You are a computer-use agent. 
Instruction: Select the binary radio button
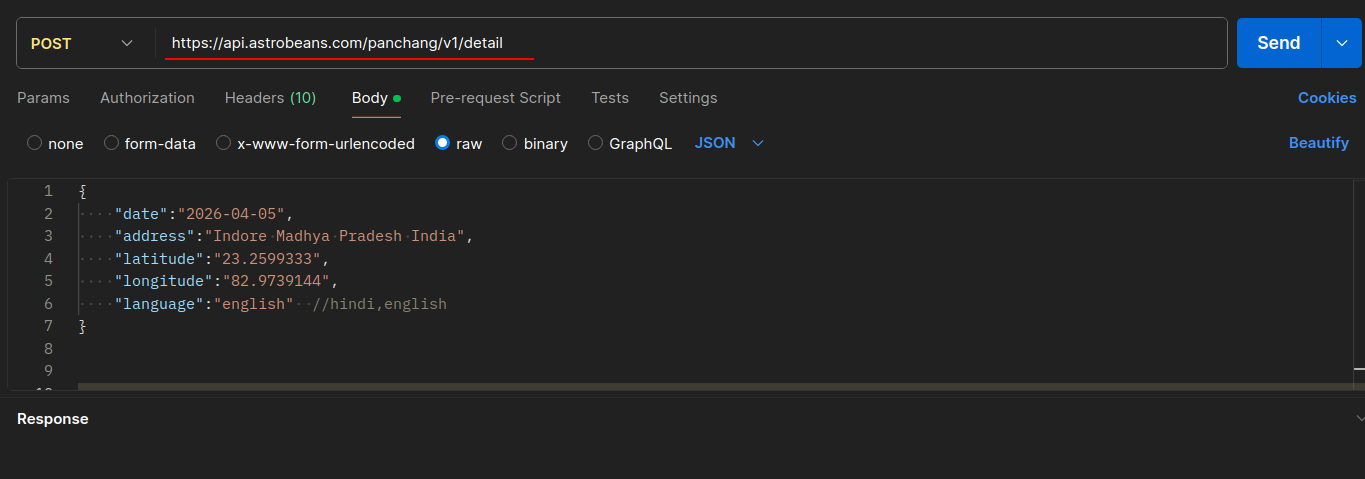click(510, 143)
